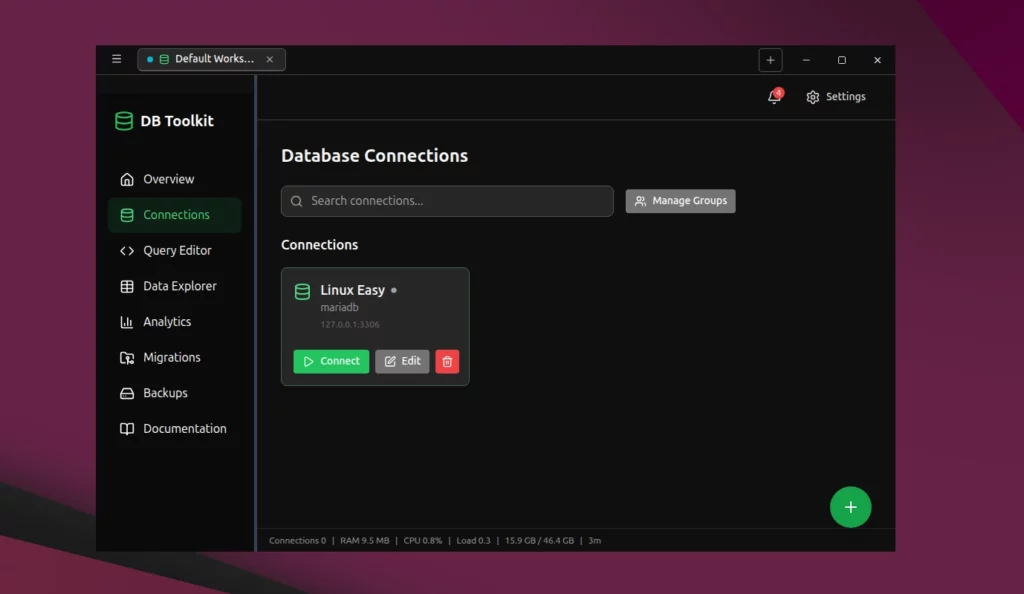Delete the Linux Easy connection via trash icon
This screenshot has height=594, width=1024.
pyautogui.click(x=446, y=361)
